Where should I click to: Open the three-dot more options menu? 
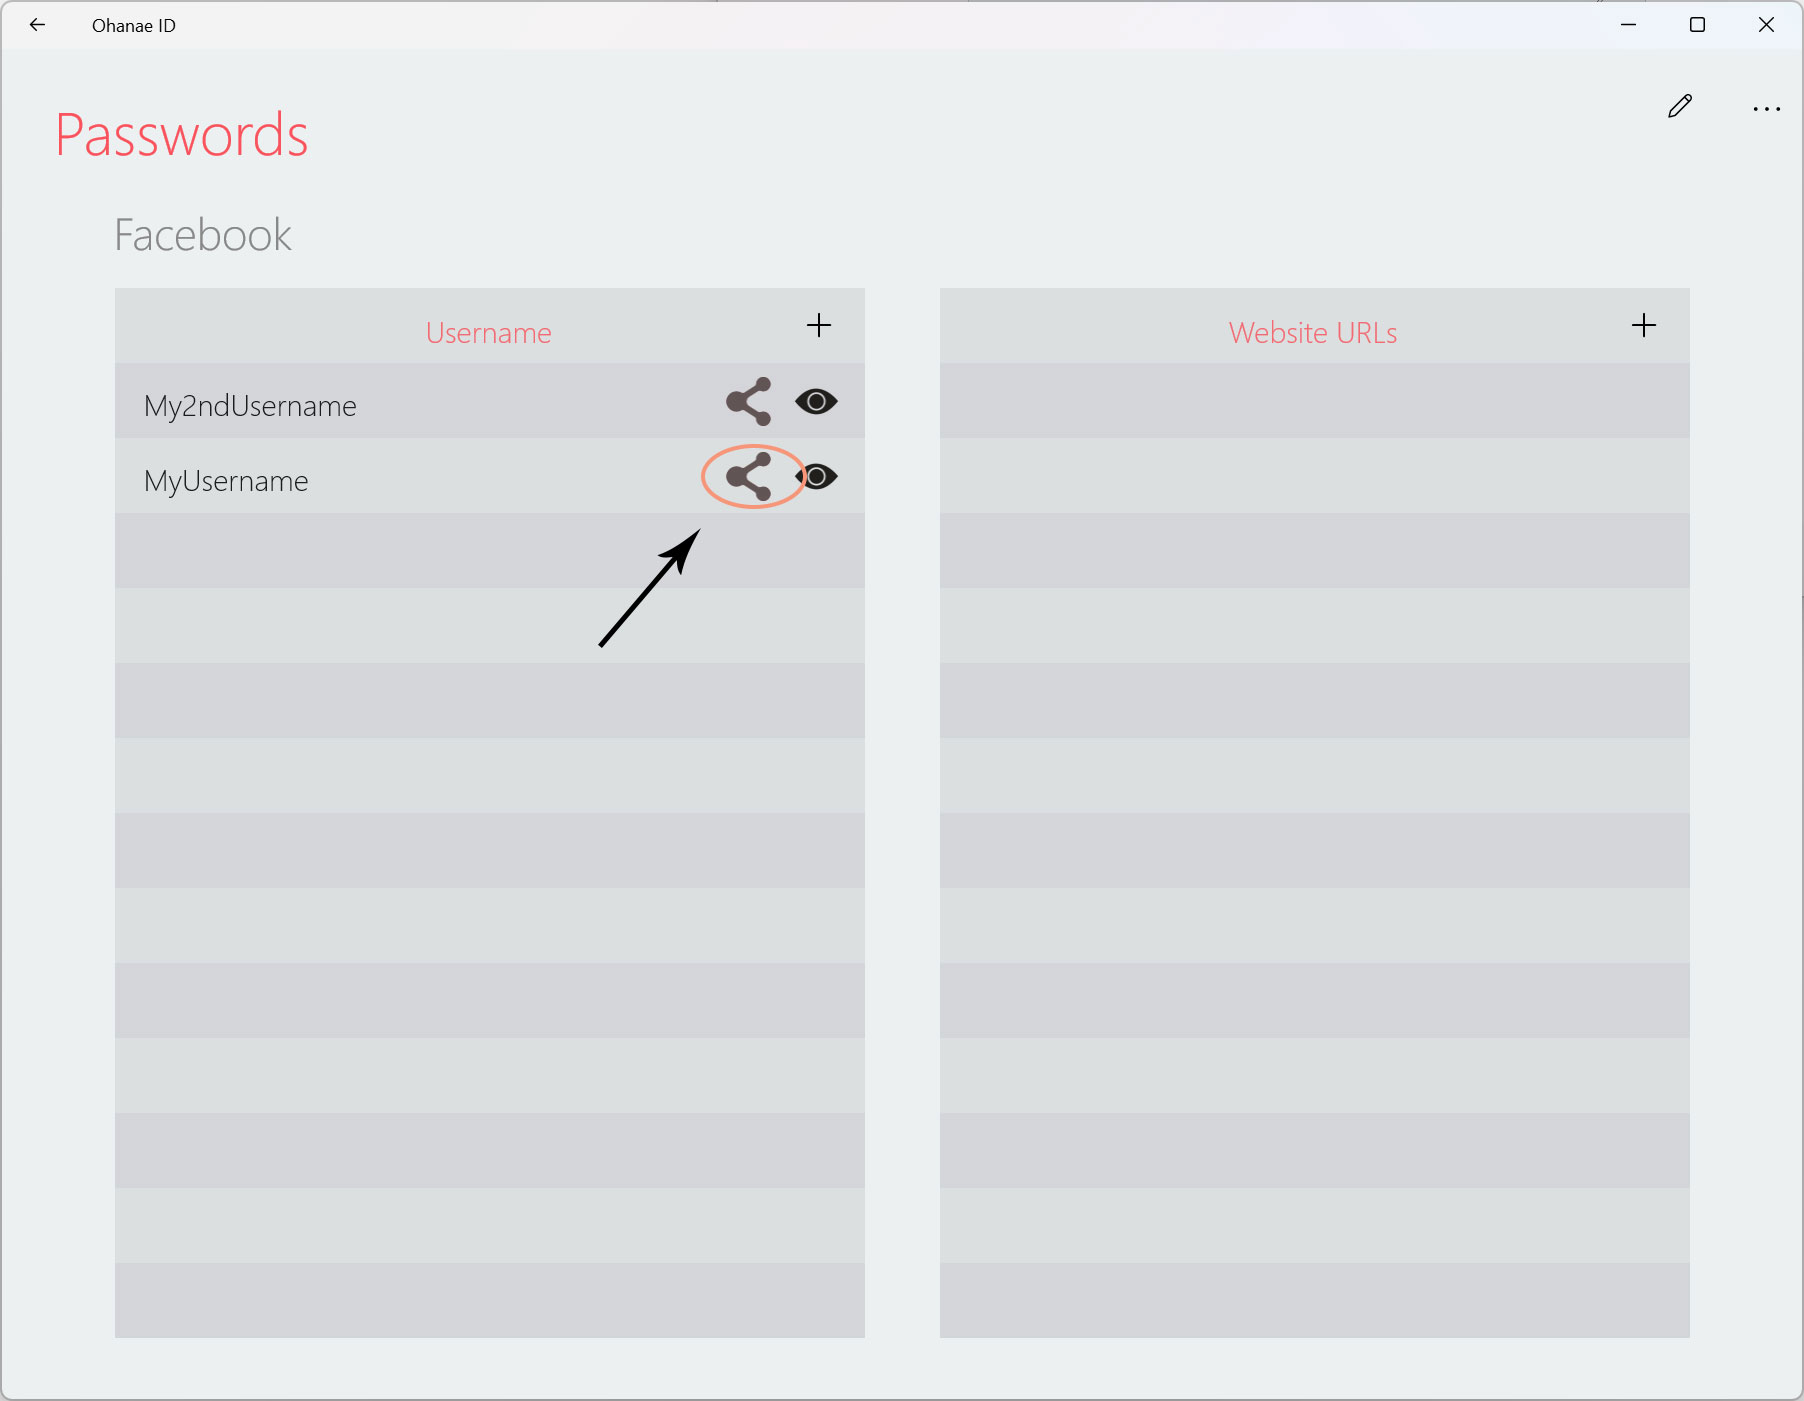[x=1767, y=108]
